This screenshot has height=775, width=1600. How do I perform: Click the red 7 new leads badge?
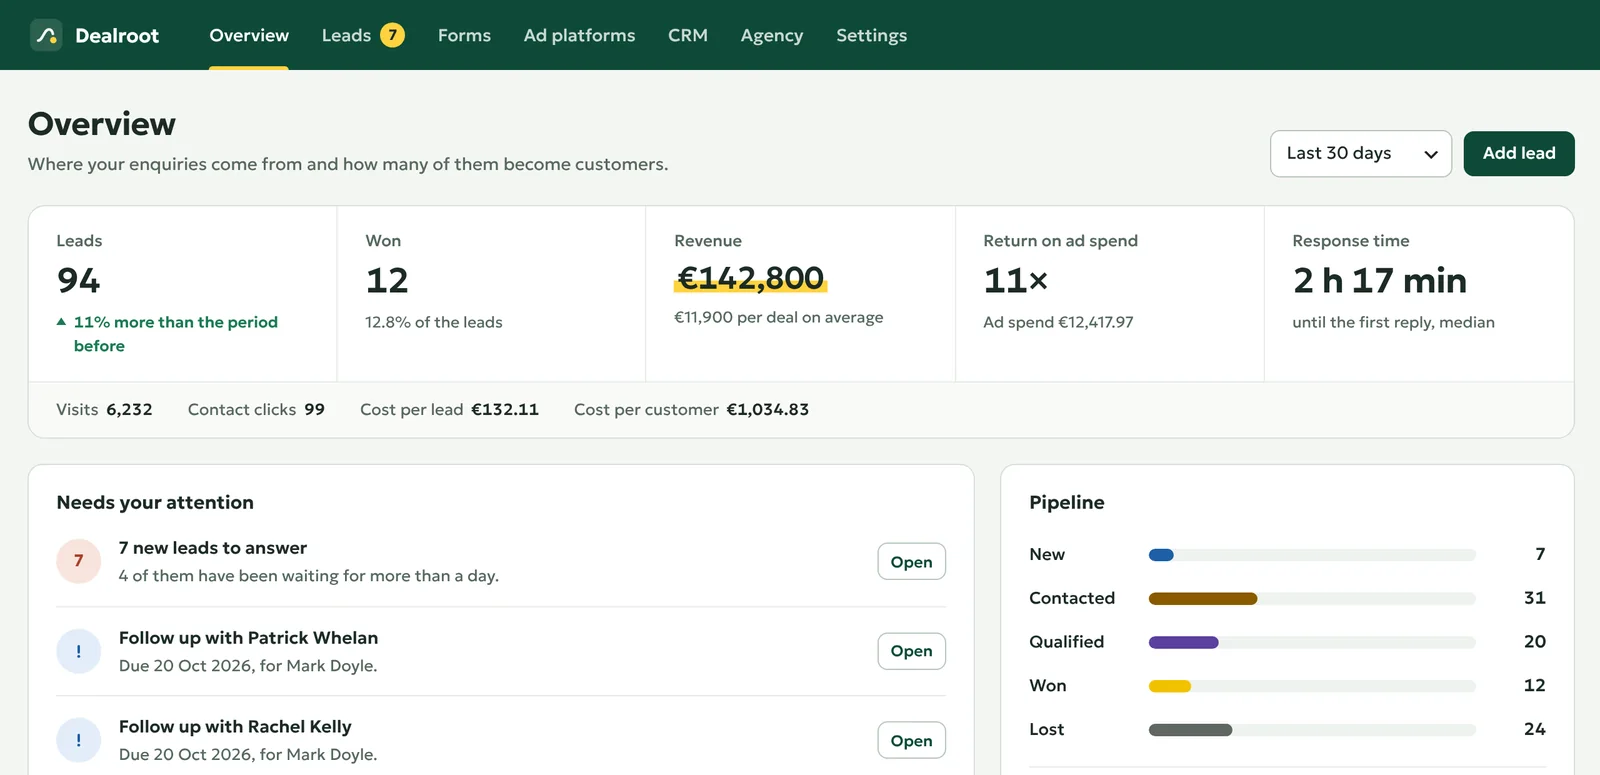tap(79, 561)
